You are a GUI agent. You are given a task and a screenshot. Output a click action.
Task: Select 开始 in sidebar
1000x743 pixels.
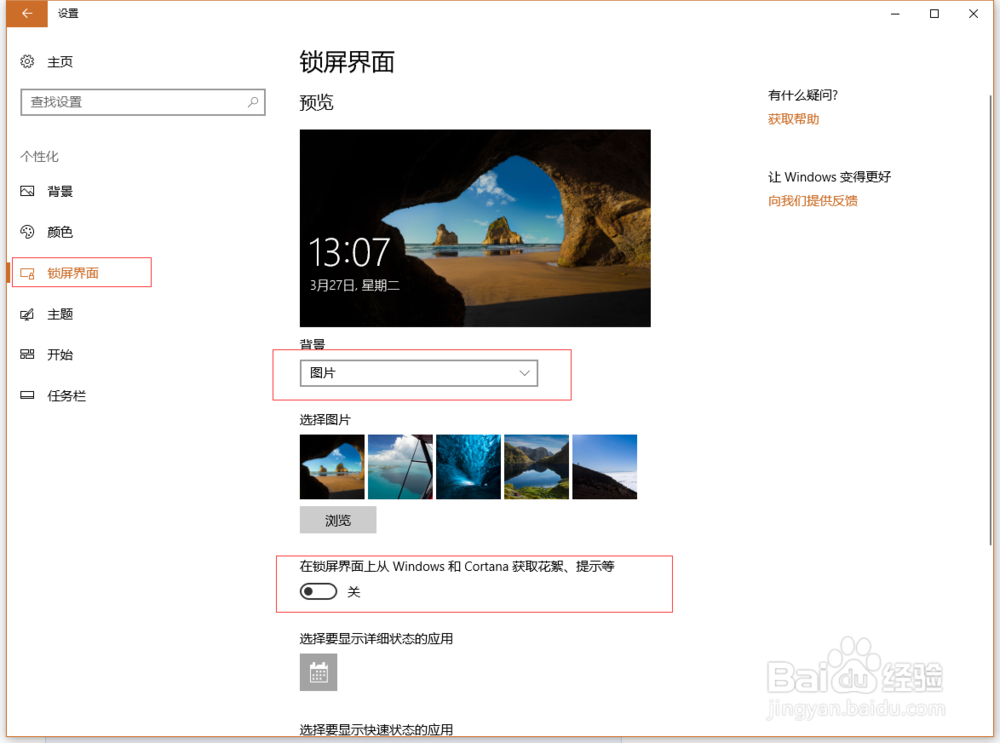(60, 355)
